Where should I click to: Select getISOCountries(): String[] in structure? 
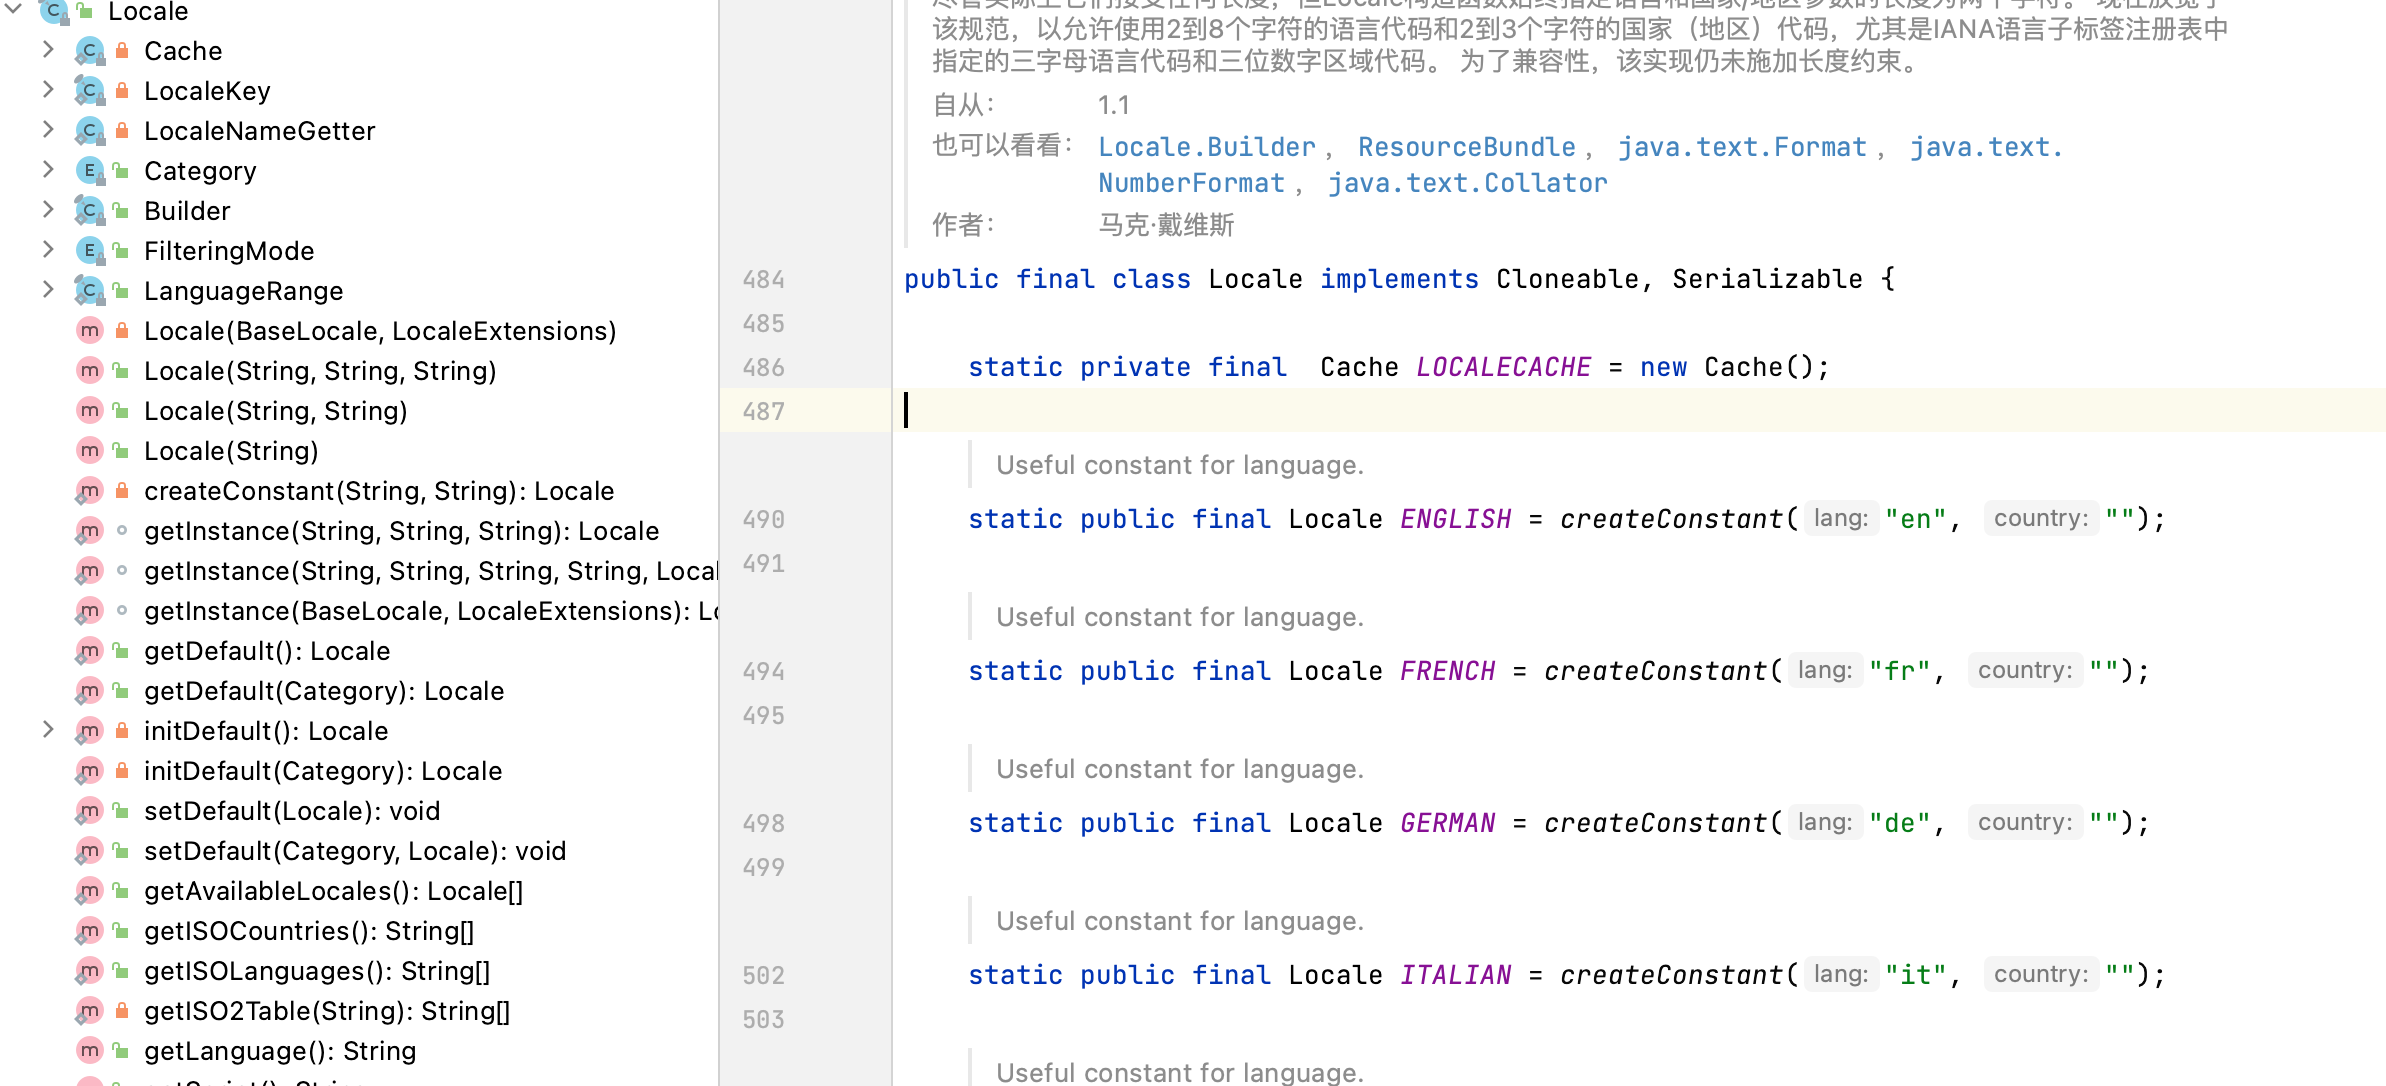(308, 931)
